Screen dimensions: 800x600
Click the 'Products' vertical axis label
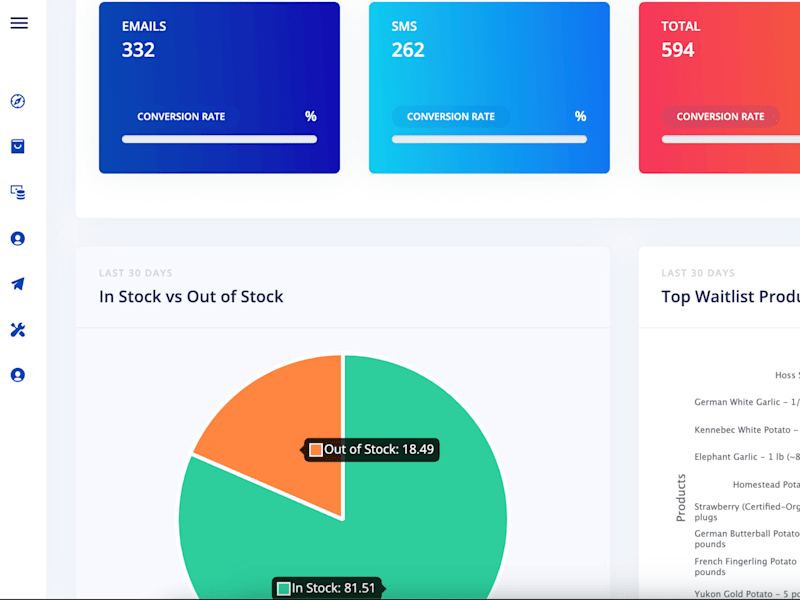coord(681,498)
